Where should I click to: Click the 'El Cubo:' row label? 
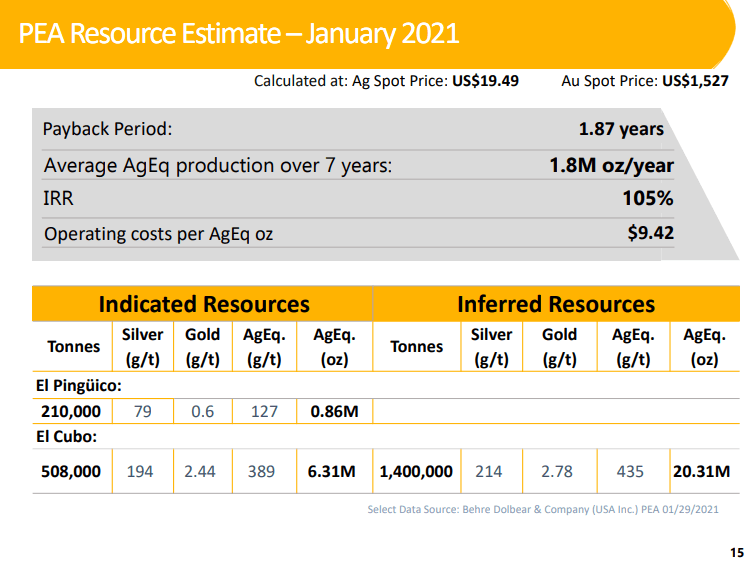[x=66, y=437]
